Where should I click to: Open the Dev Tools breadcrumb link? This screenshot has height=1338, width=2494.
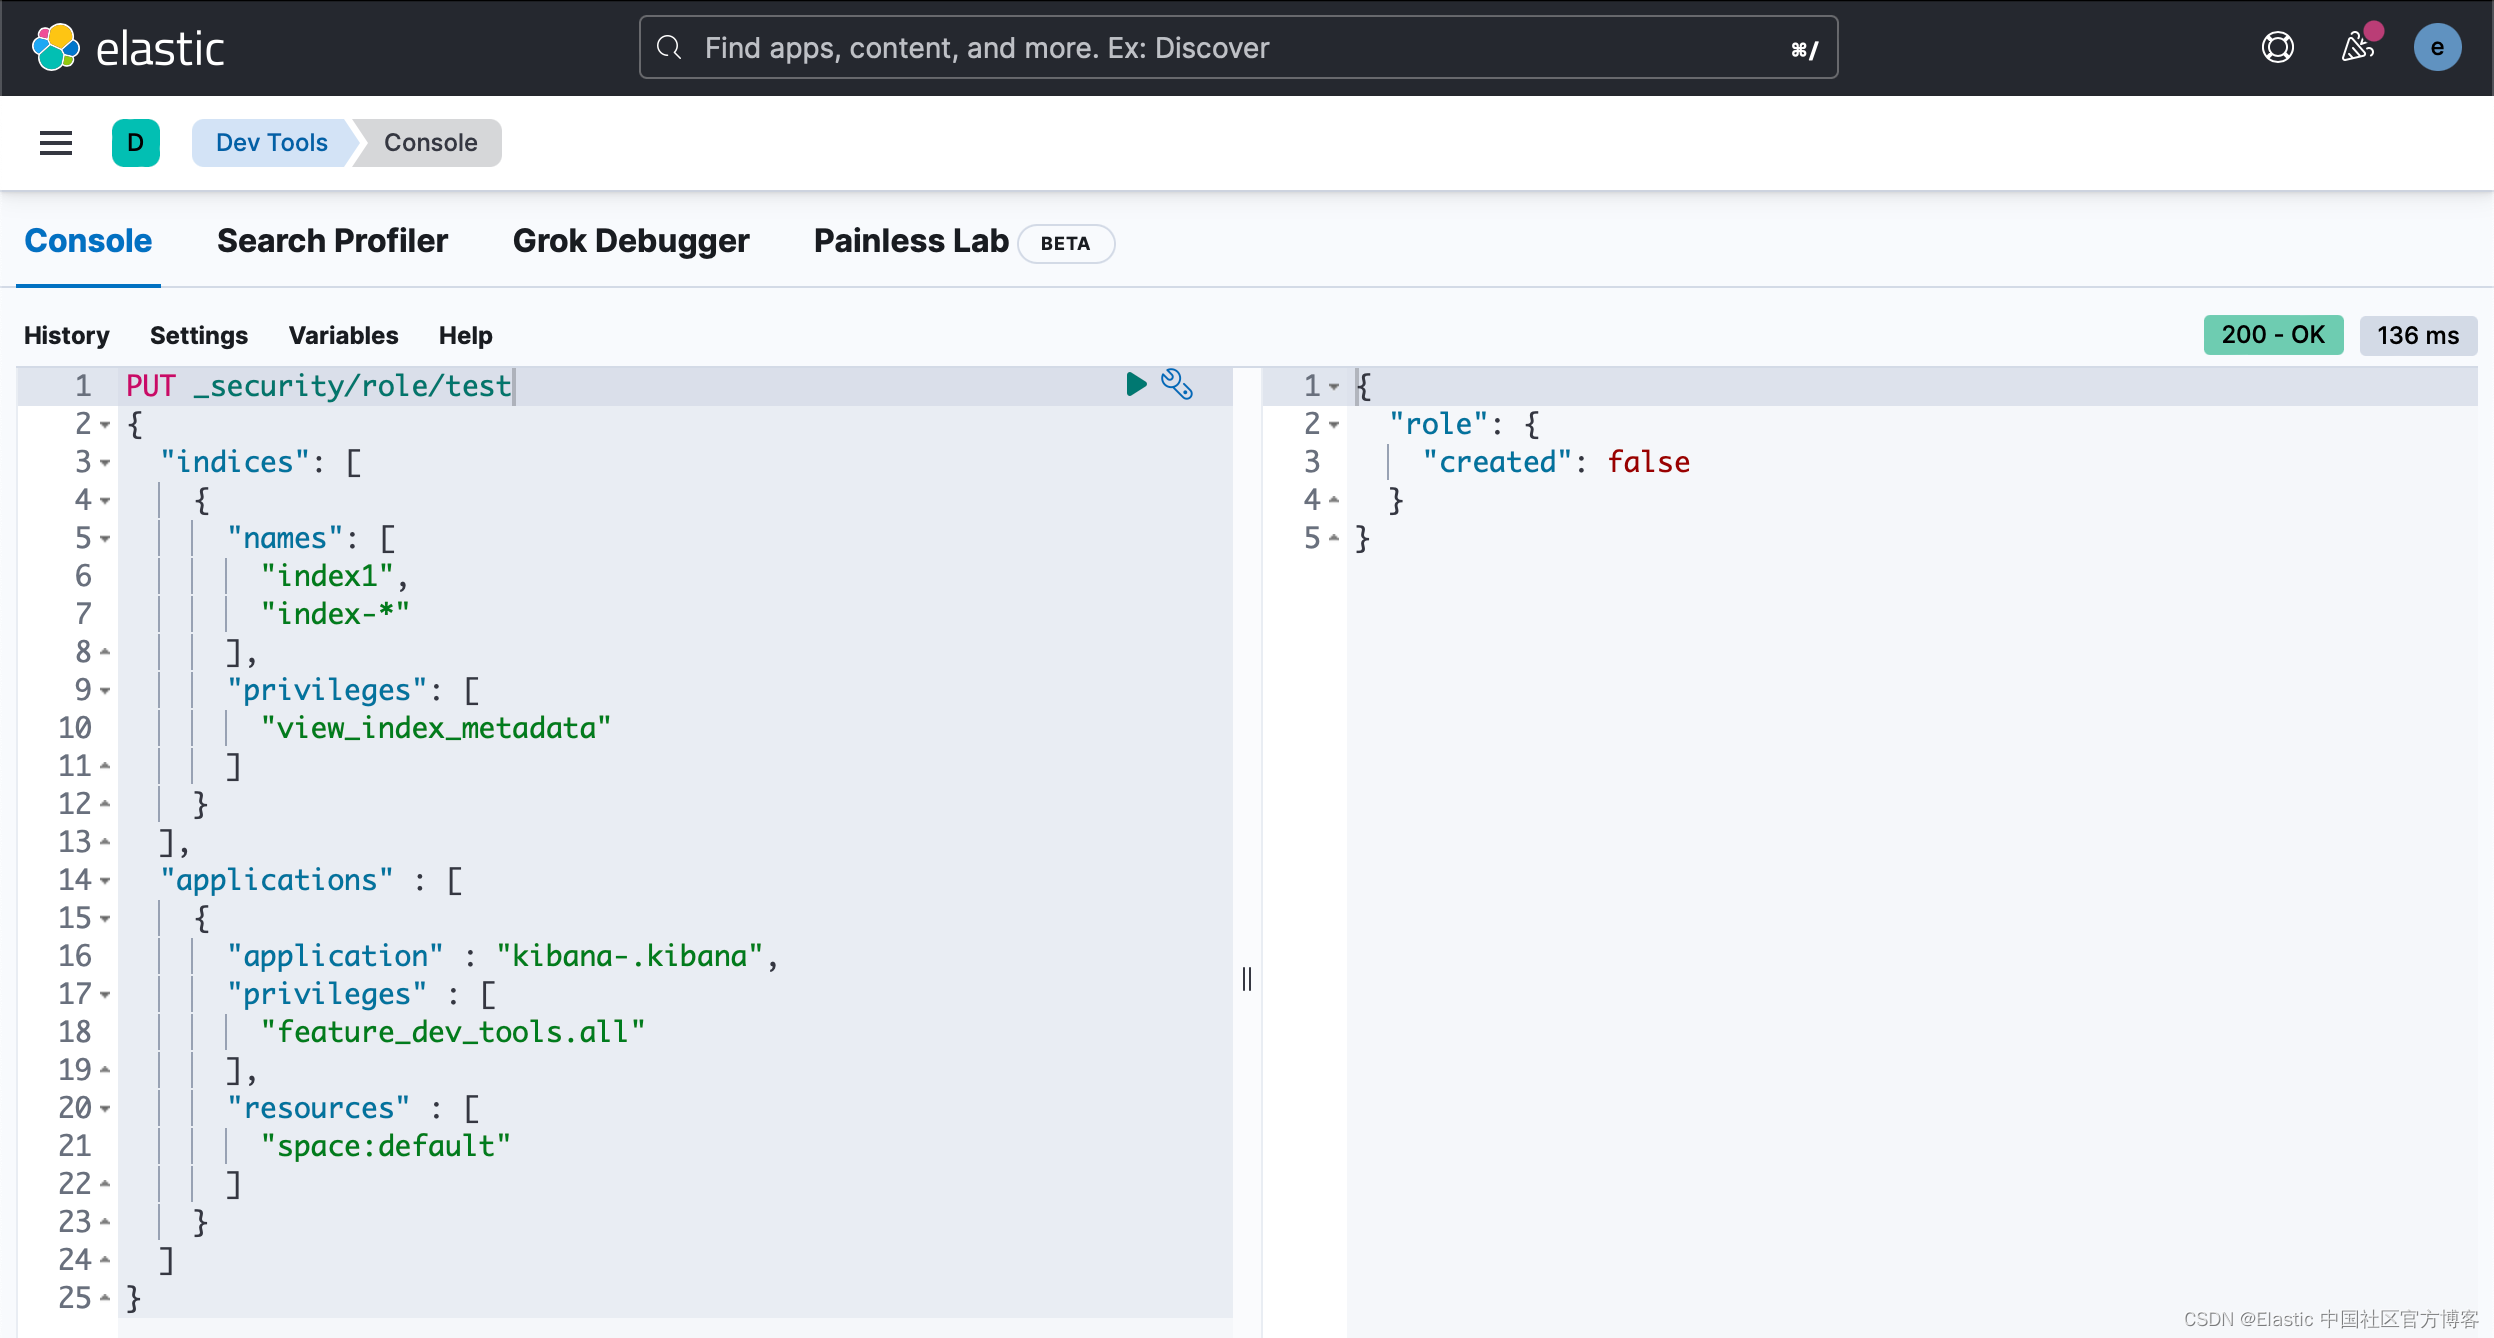[271, 143]
